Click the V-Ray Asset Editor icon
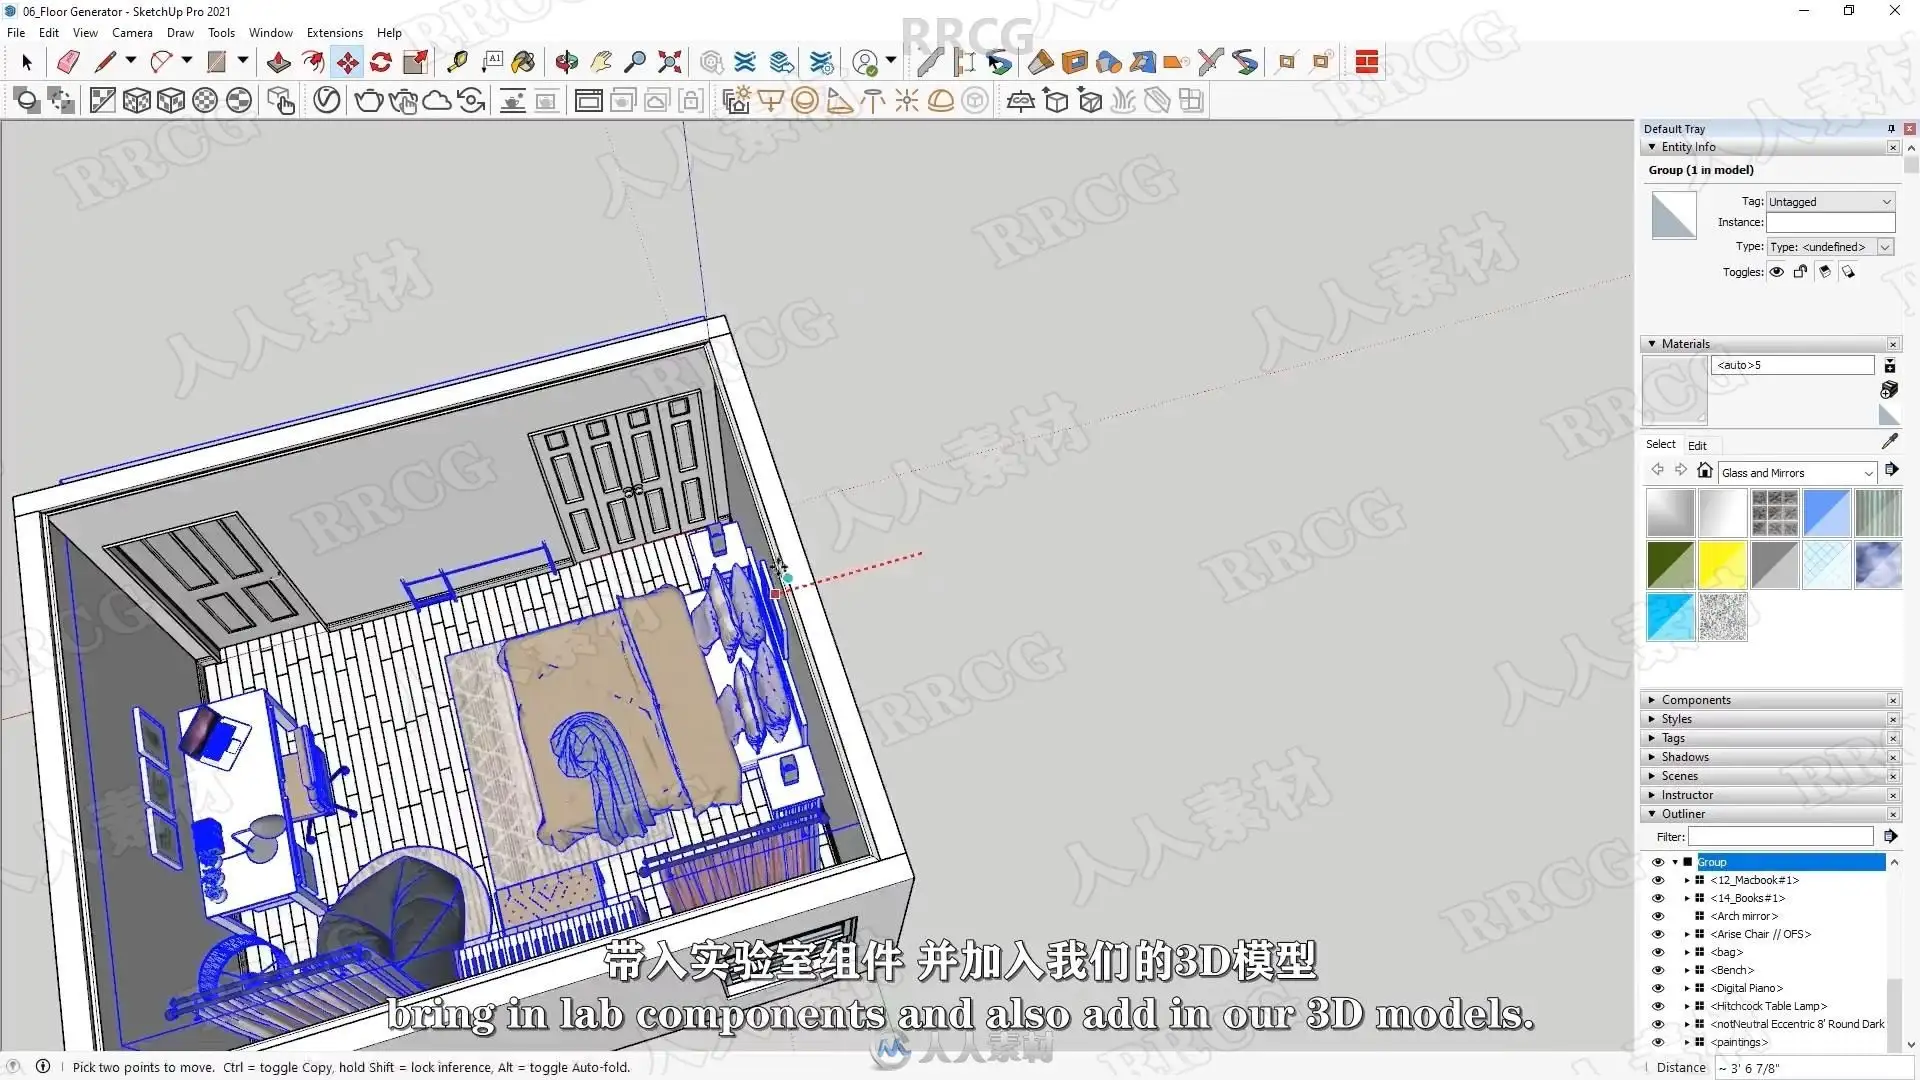Image resolution: width=1920 pixels, height=1080 pixels. click(327, 100)
